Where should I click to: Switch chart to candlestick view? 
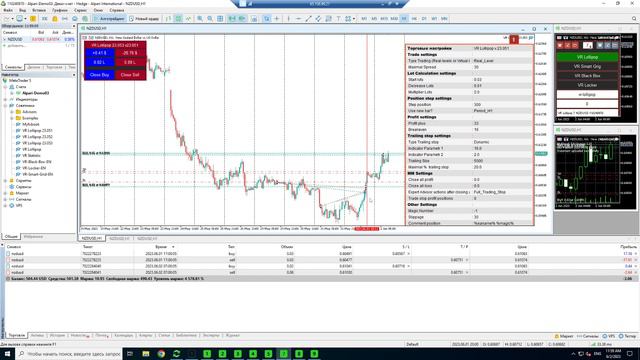[178, 18]
